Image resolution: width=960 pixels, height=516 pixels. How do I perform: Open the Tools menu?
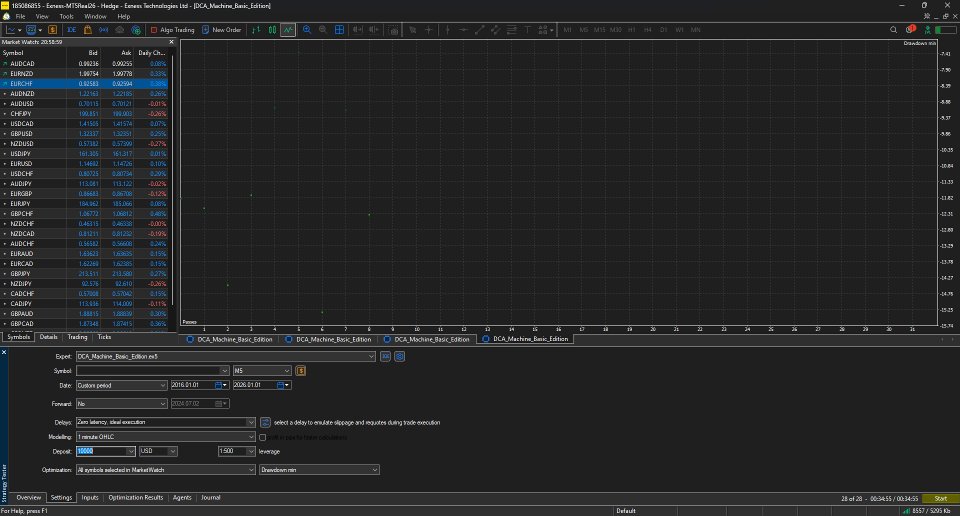click(x=66, y=17)
